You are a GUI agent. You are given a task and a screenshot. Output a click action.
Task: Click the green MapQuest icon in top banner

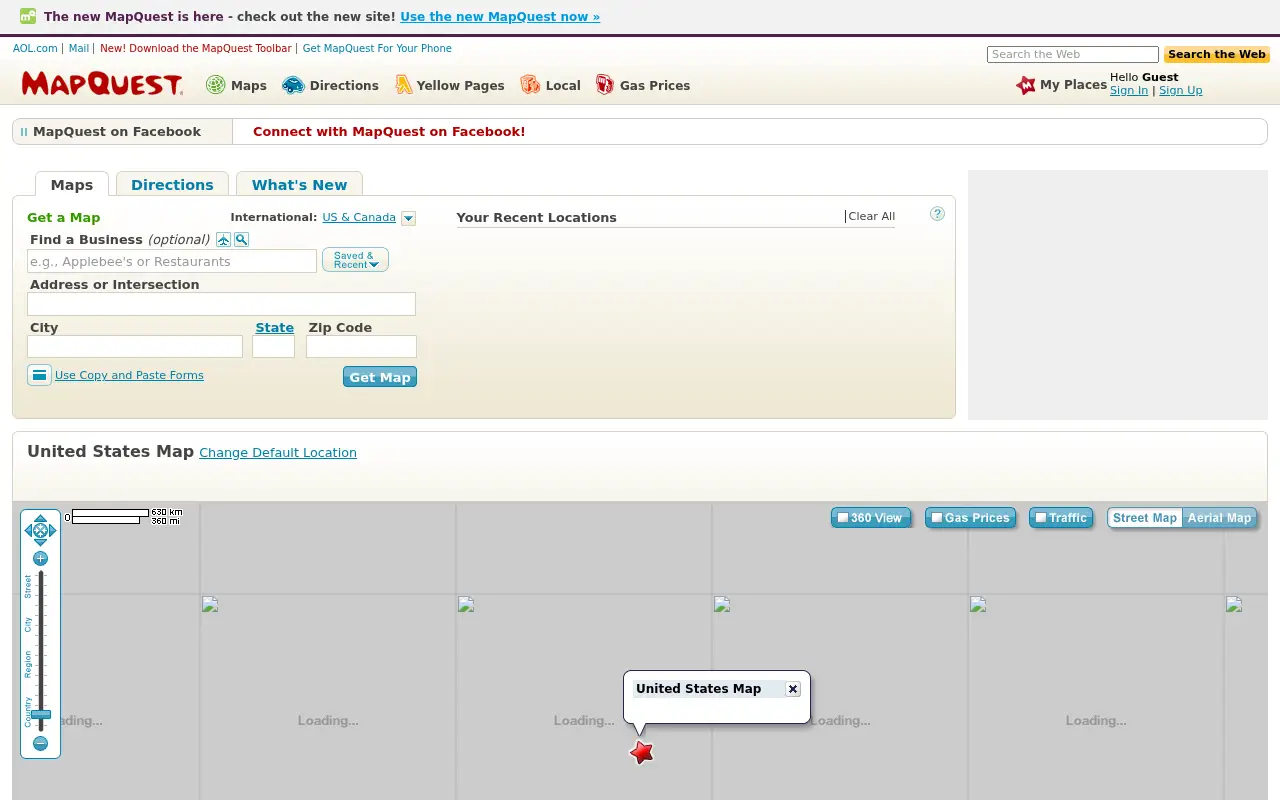click(28, 16)
